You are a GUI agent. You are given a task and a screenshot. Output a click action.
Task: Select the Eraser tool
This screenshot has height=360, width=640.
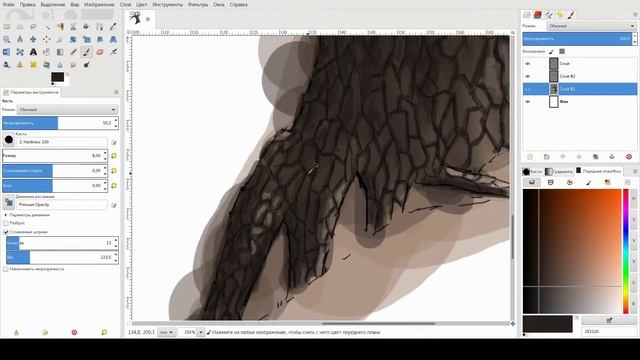100,52
